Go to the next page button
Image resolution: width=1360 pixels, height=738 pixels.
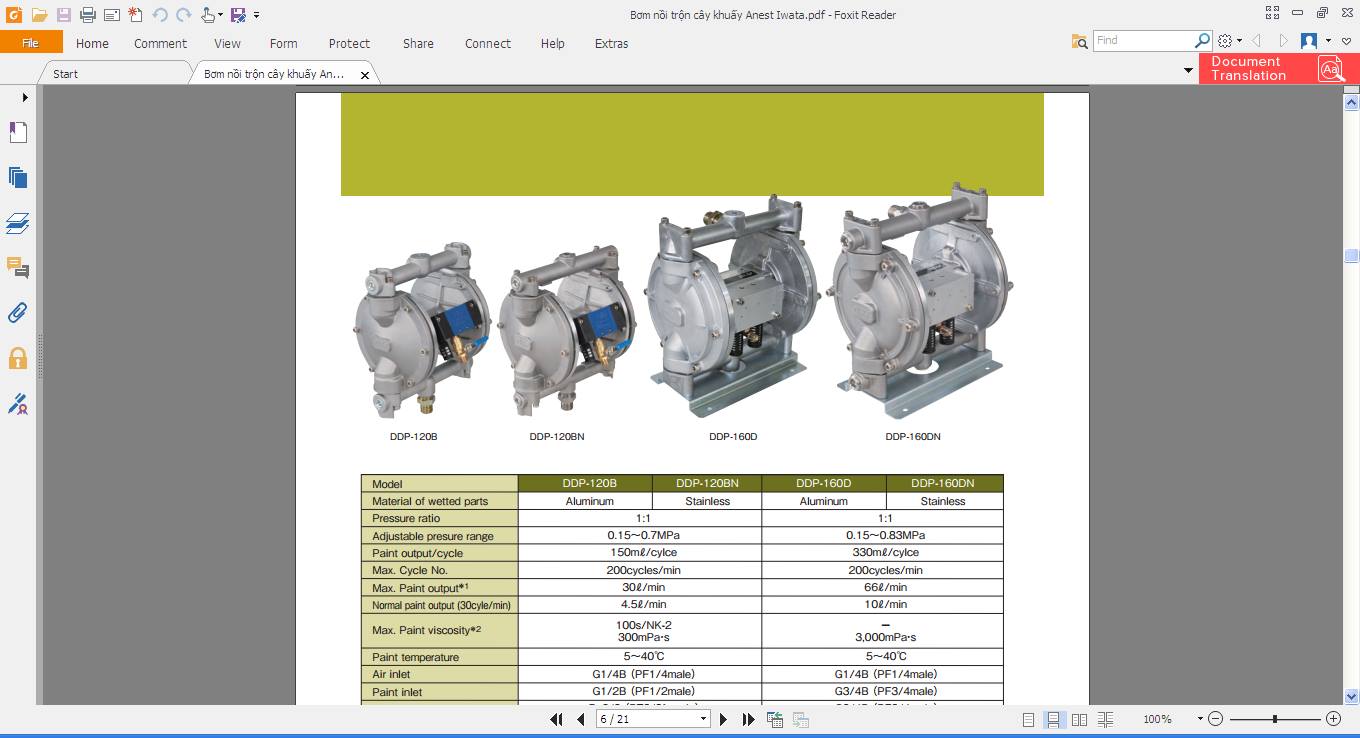click(x=723, y=719)
